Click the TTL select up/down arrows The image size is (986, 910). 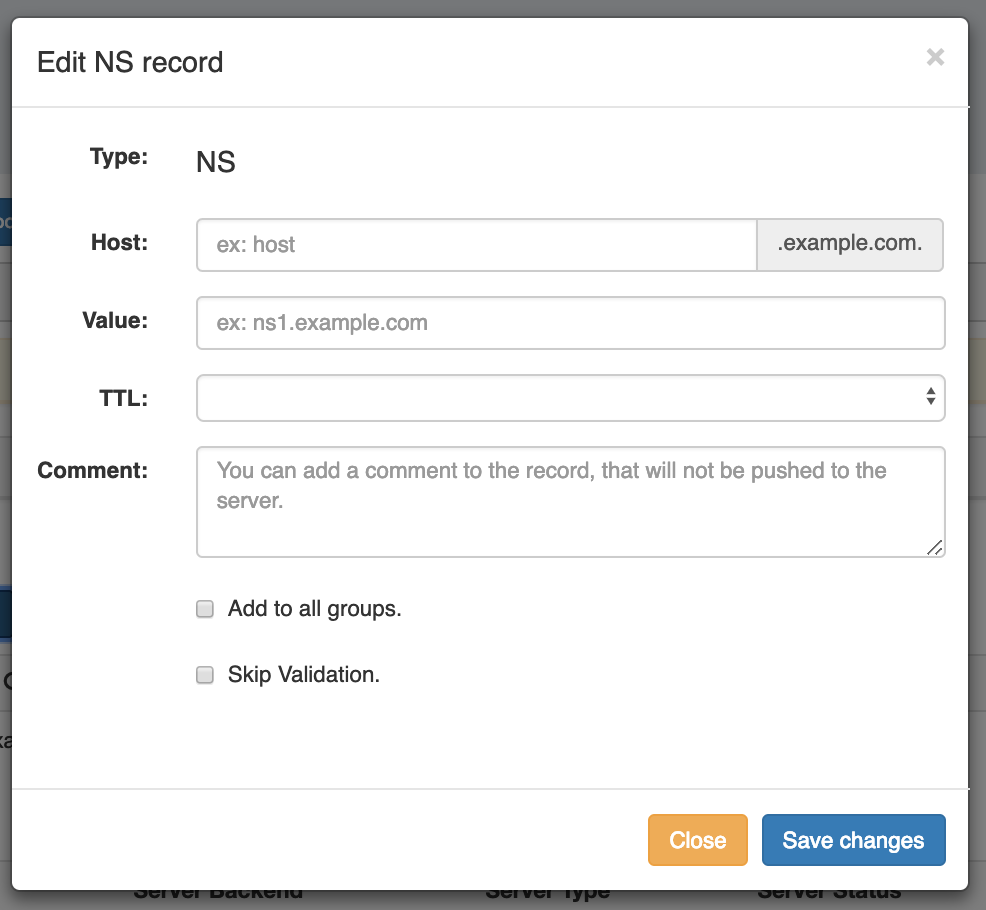coord(930,397)
